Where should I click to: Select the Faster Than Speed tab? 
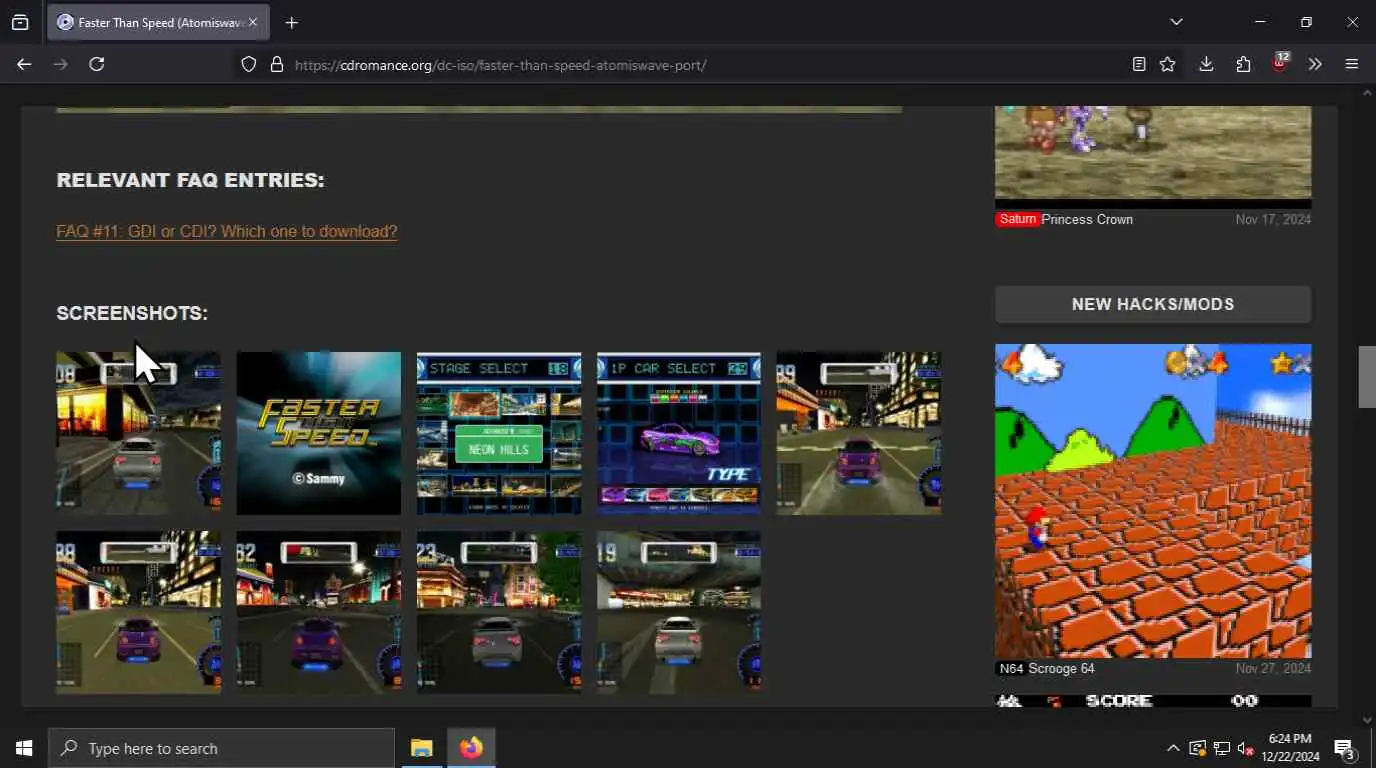click(x=157, y=22)
